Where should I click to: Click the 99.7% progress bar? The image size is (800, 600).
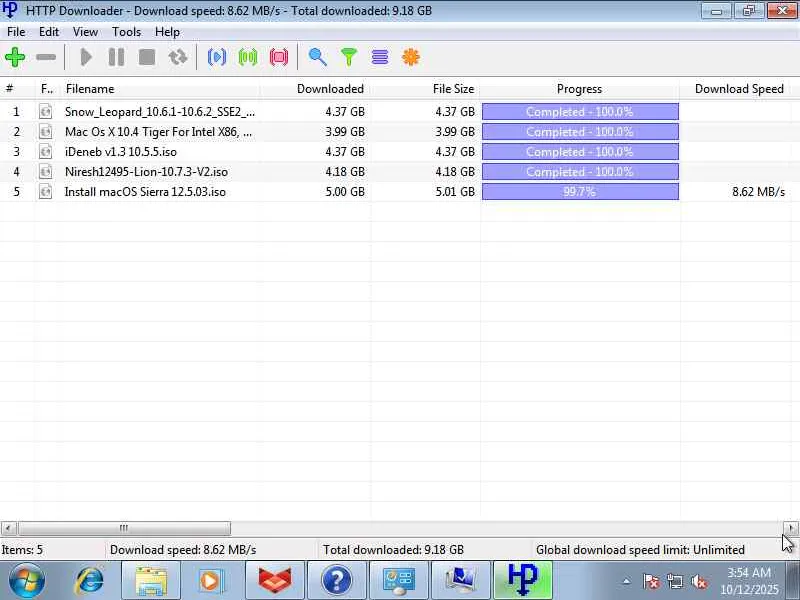tap(580, 192)
